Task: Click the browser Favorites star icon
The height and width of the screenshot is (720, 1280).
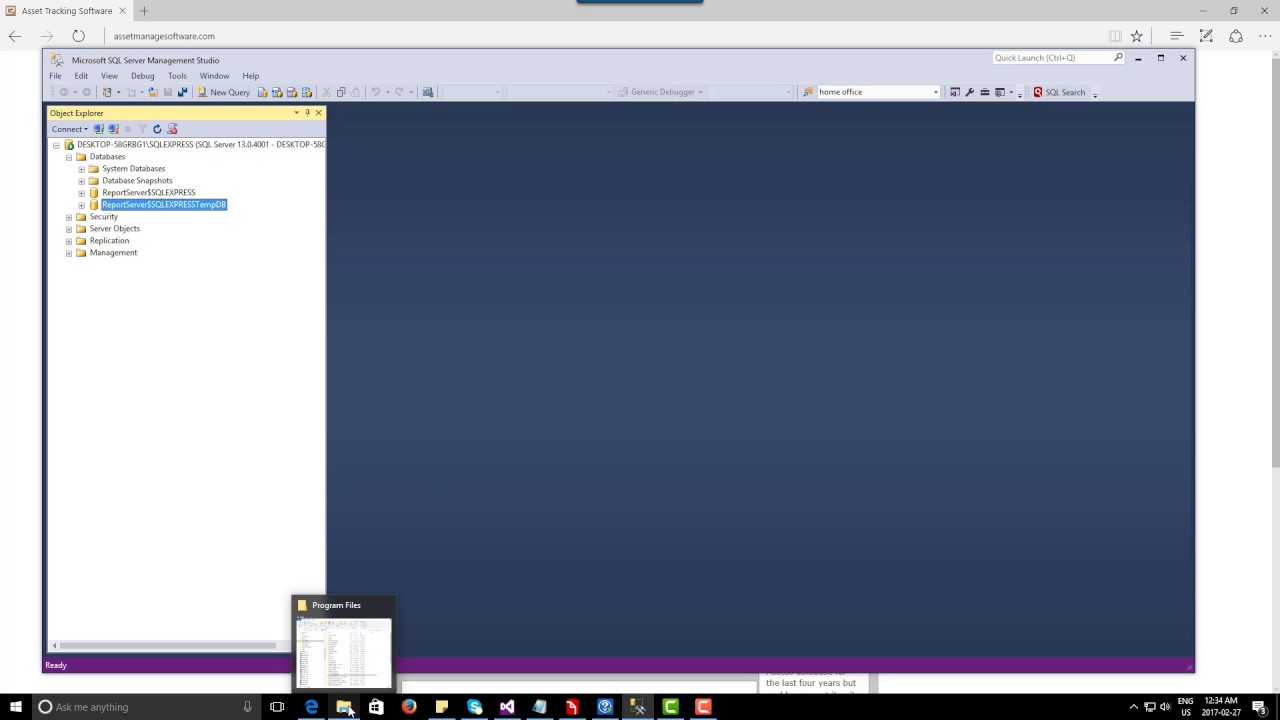Action: point(1136,36)
